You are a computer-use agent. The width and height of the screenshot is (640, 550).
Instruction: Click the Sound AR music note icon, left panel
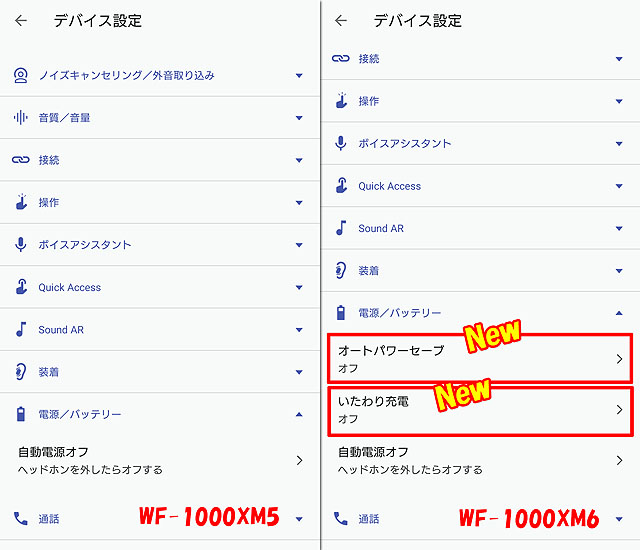(21, 329)
